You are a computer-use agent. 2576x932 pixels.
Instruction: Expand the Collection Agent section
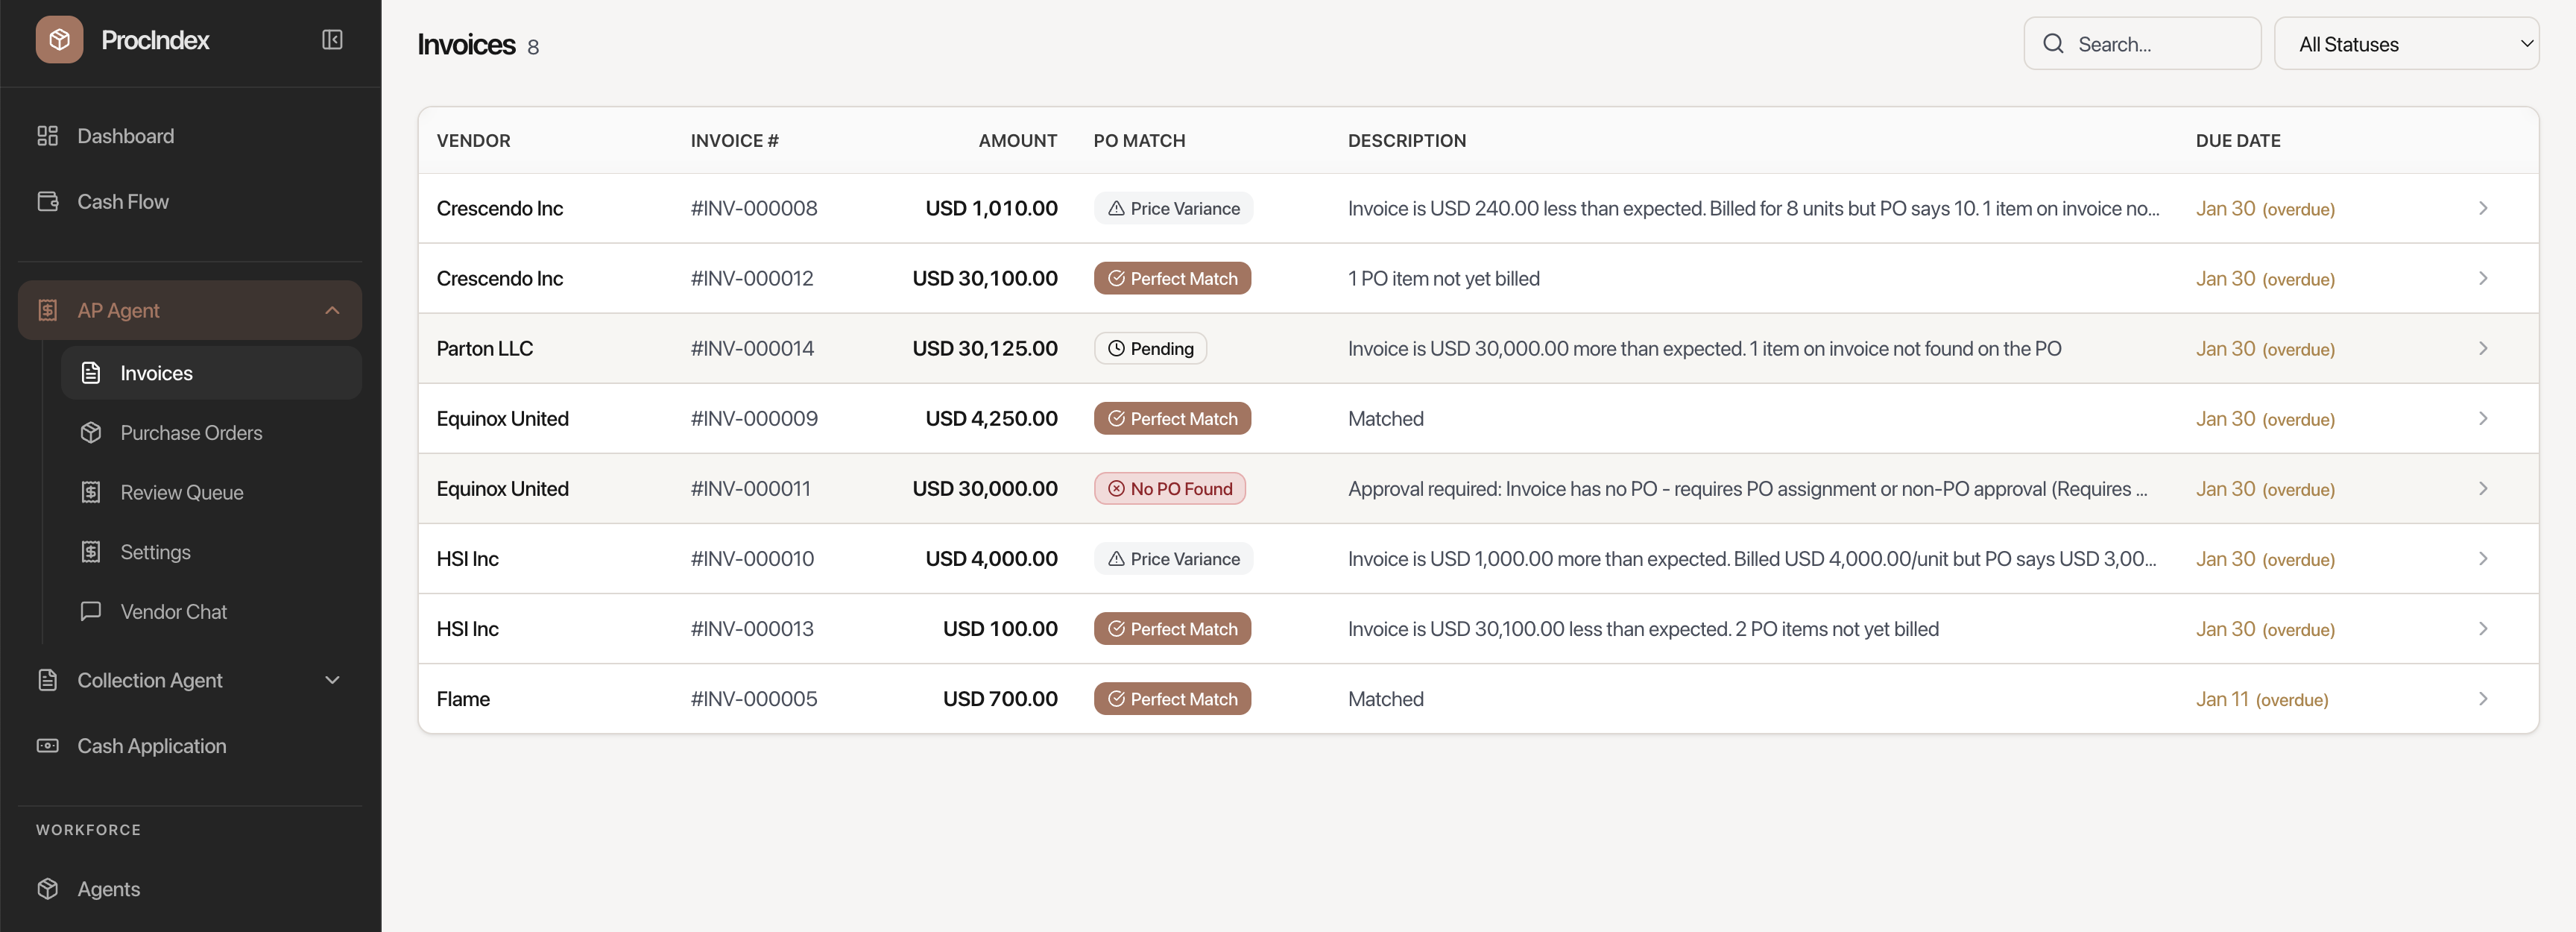tap(332, 680)
